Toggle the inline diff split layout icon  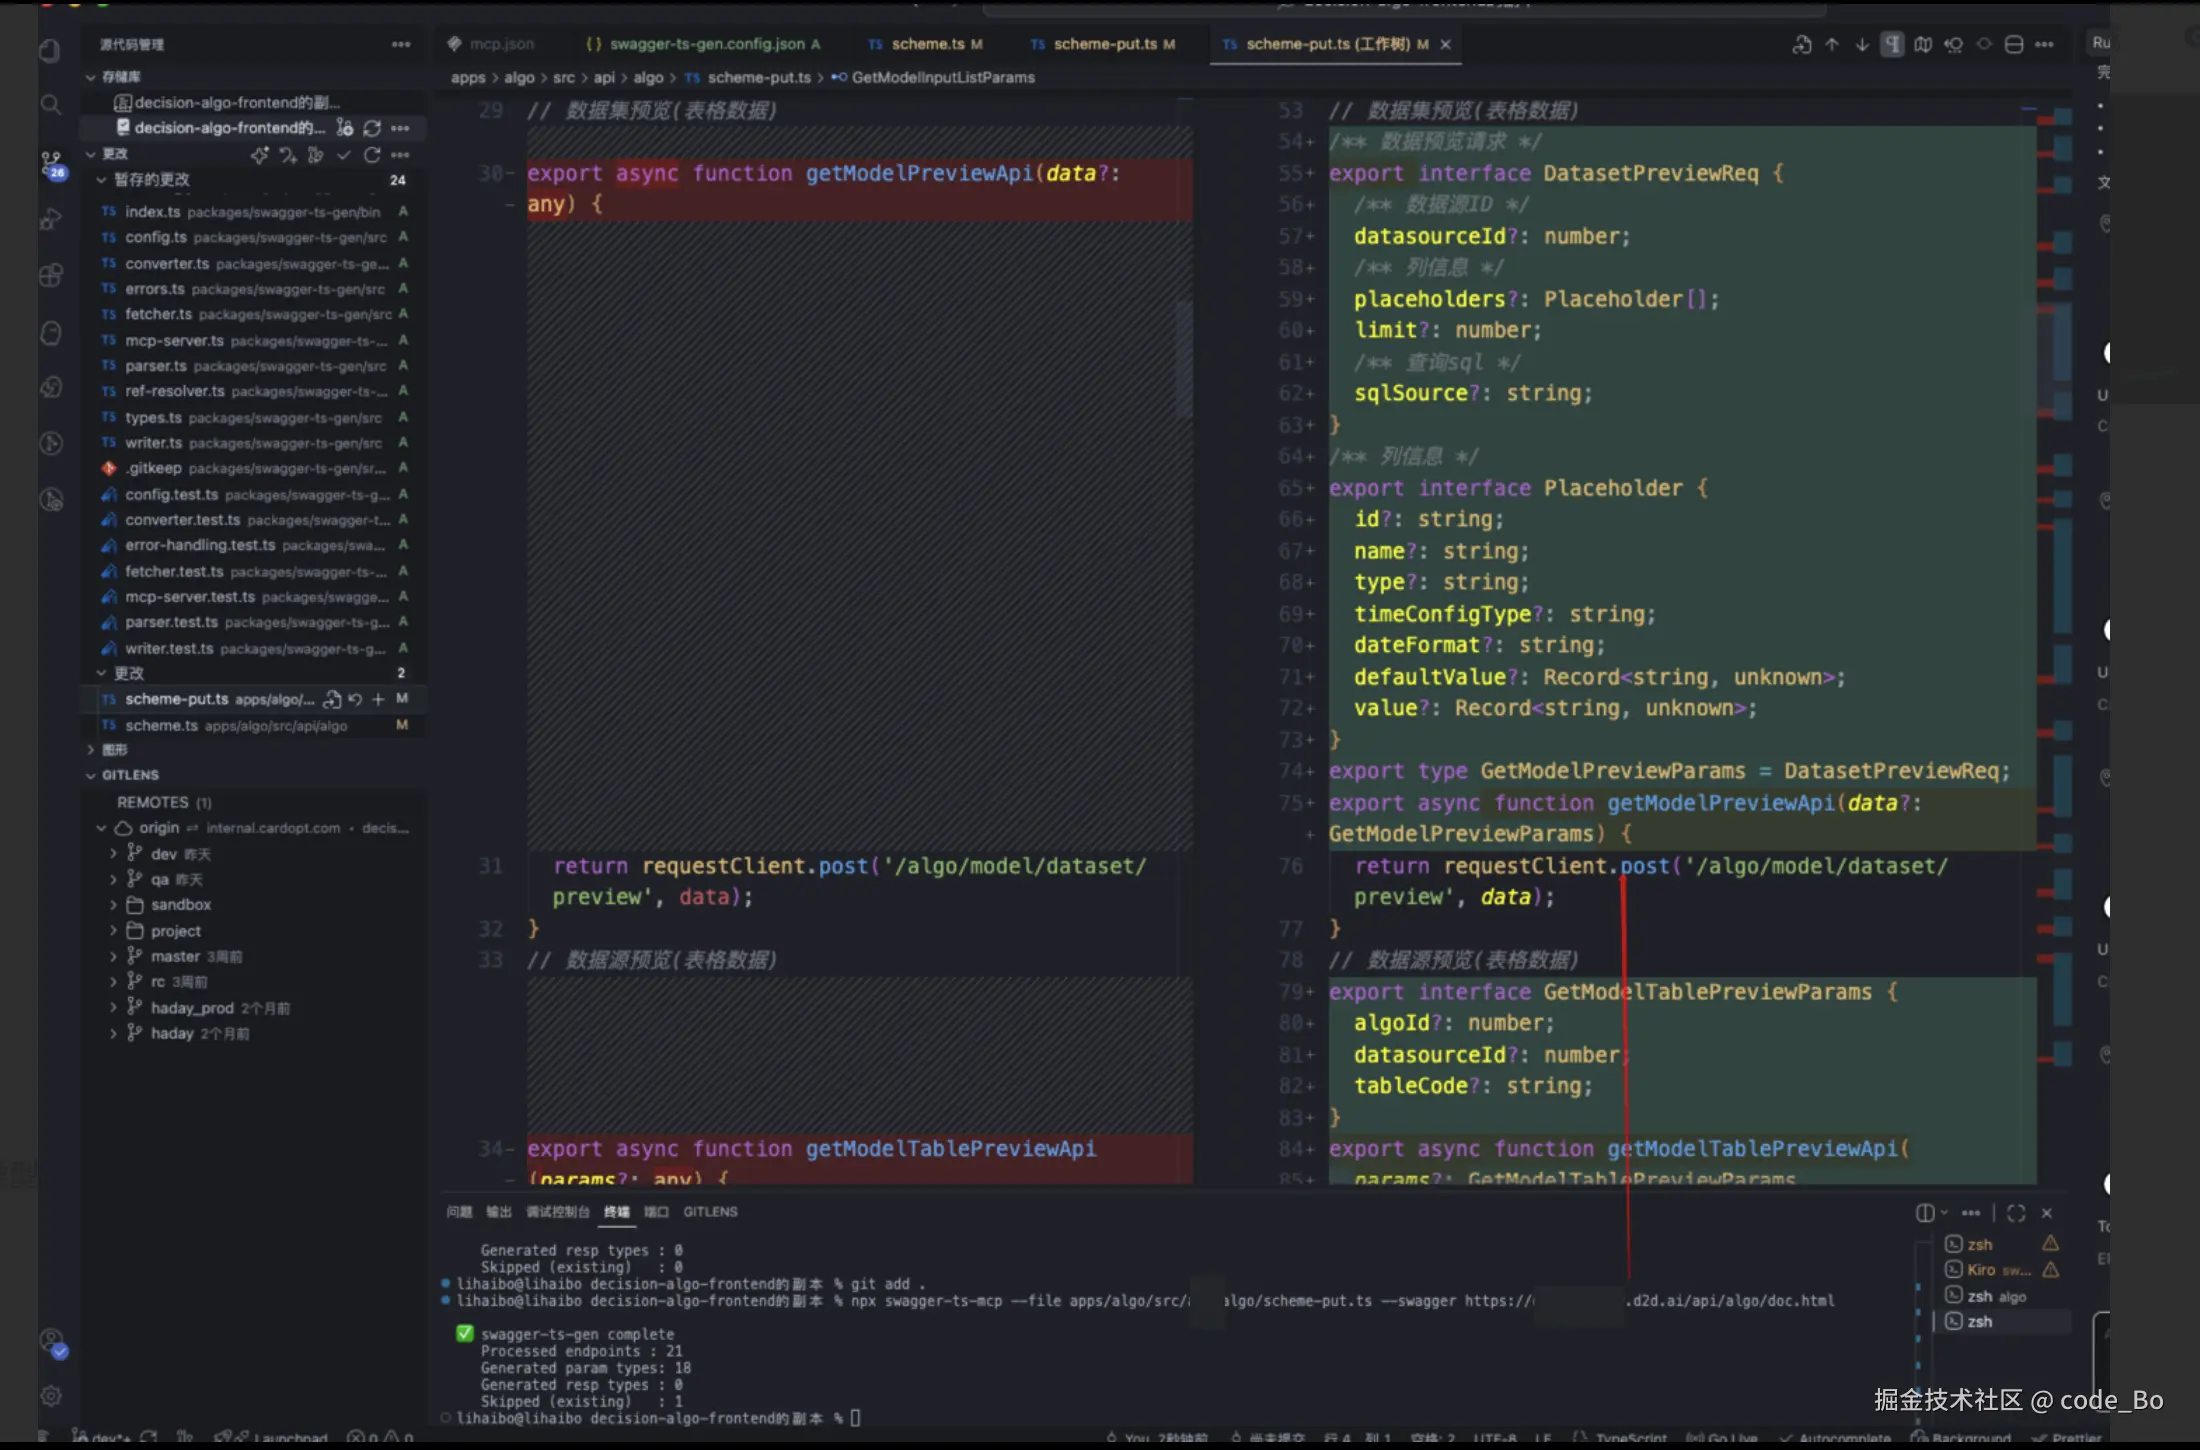(x=2014, y=45)
